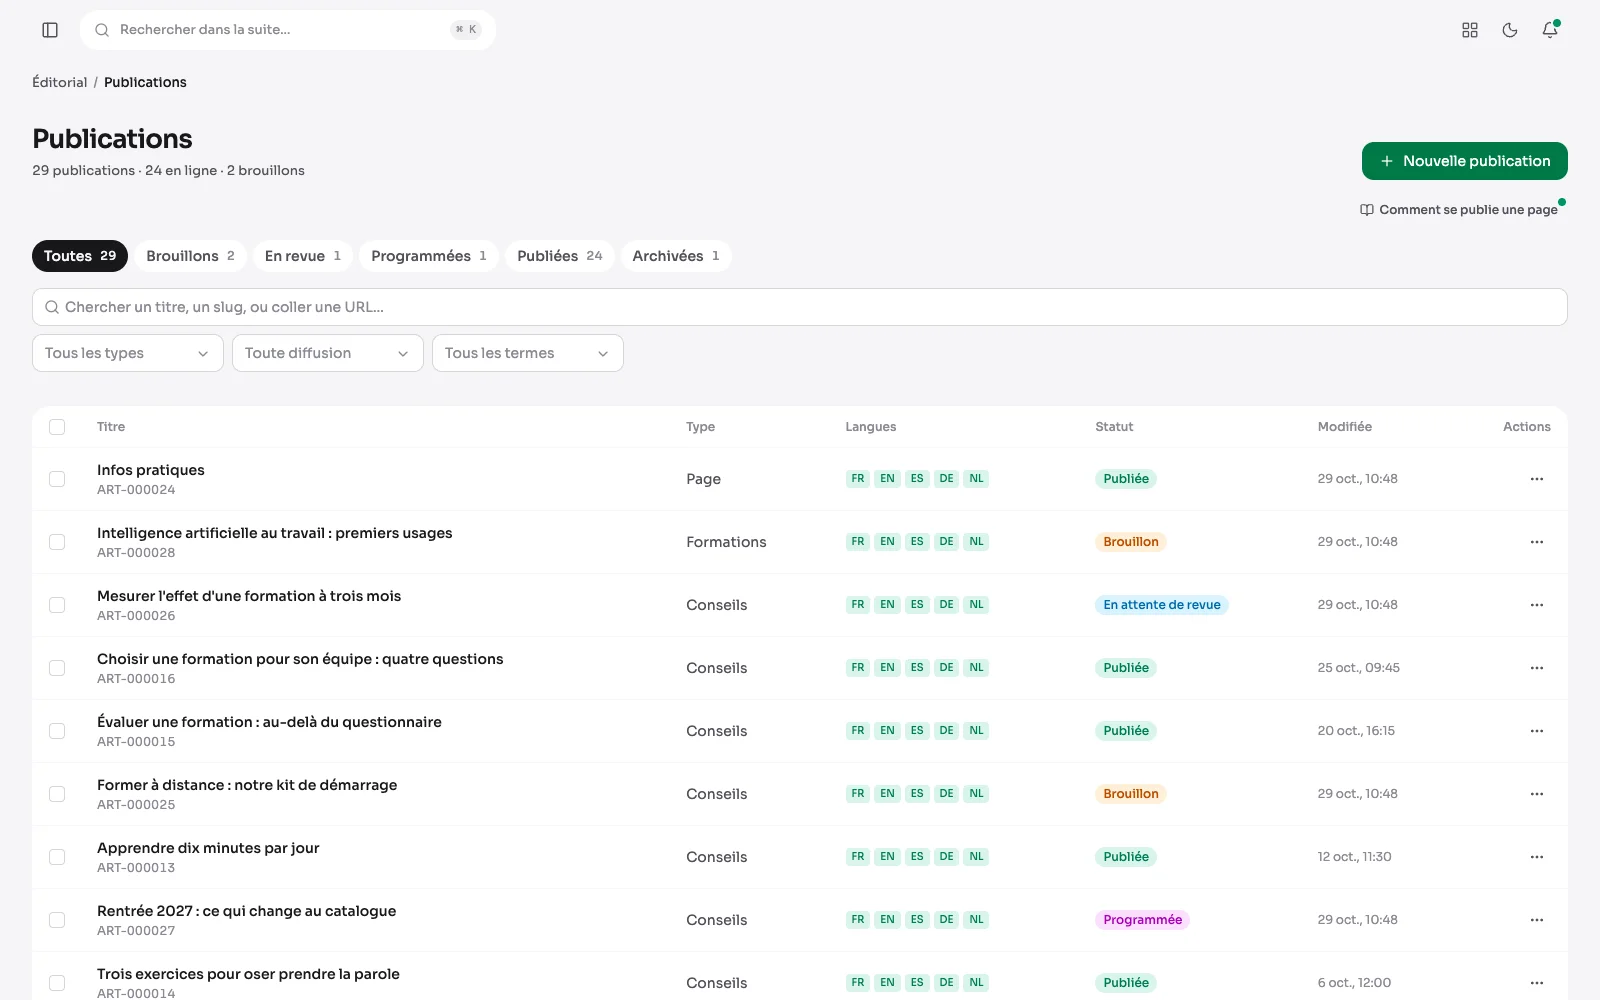The image size is (1600, 1000).
Task: Open Rentrée 2027 publication title
Action: 246,911
